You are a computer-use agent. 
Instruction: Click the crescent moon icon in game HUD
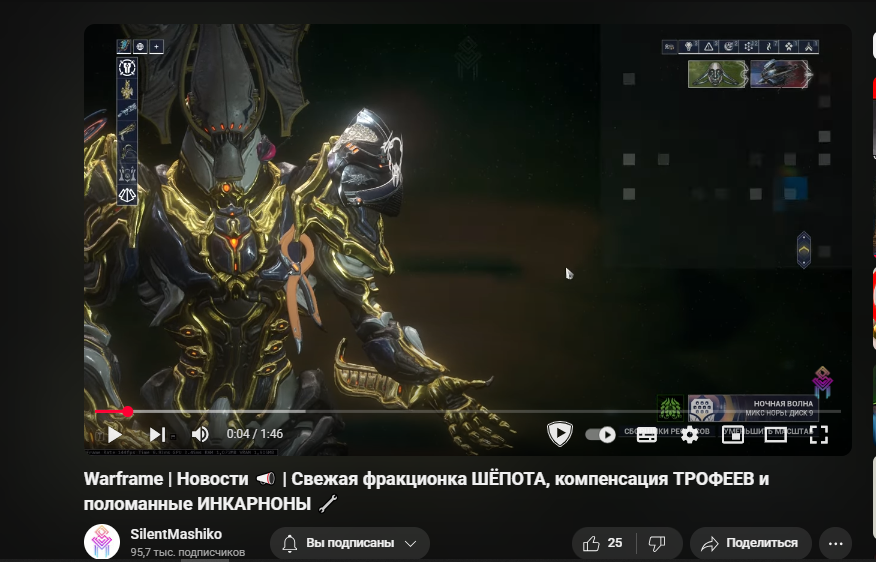(x=729, y=47)
